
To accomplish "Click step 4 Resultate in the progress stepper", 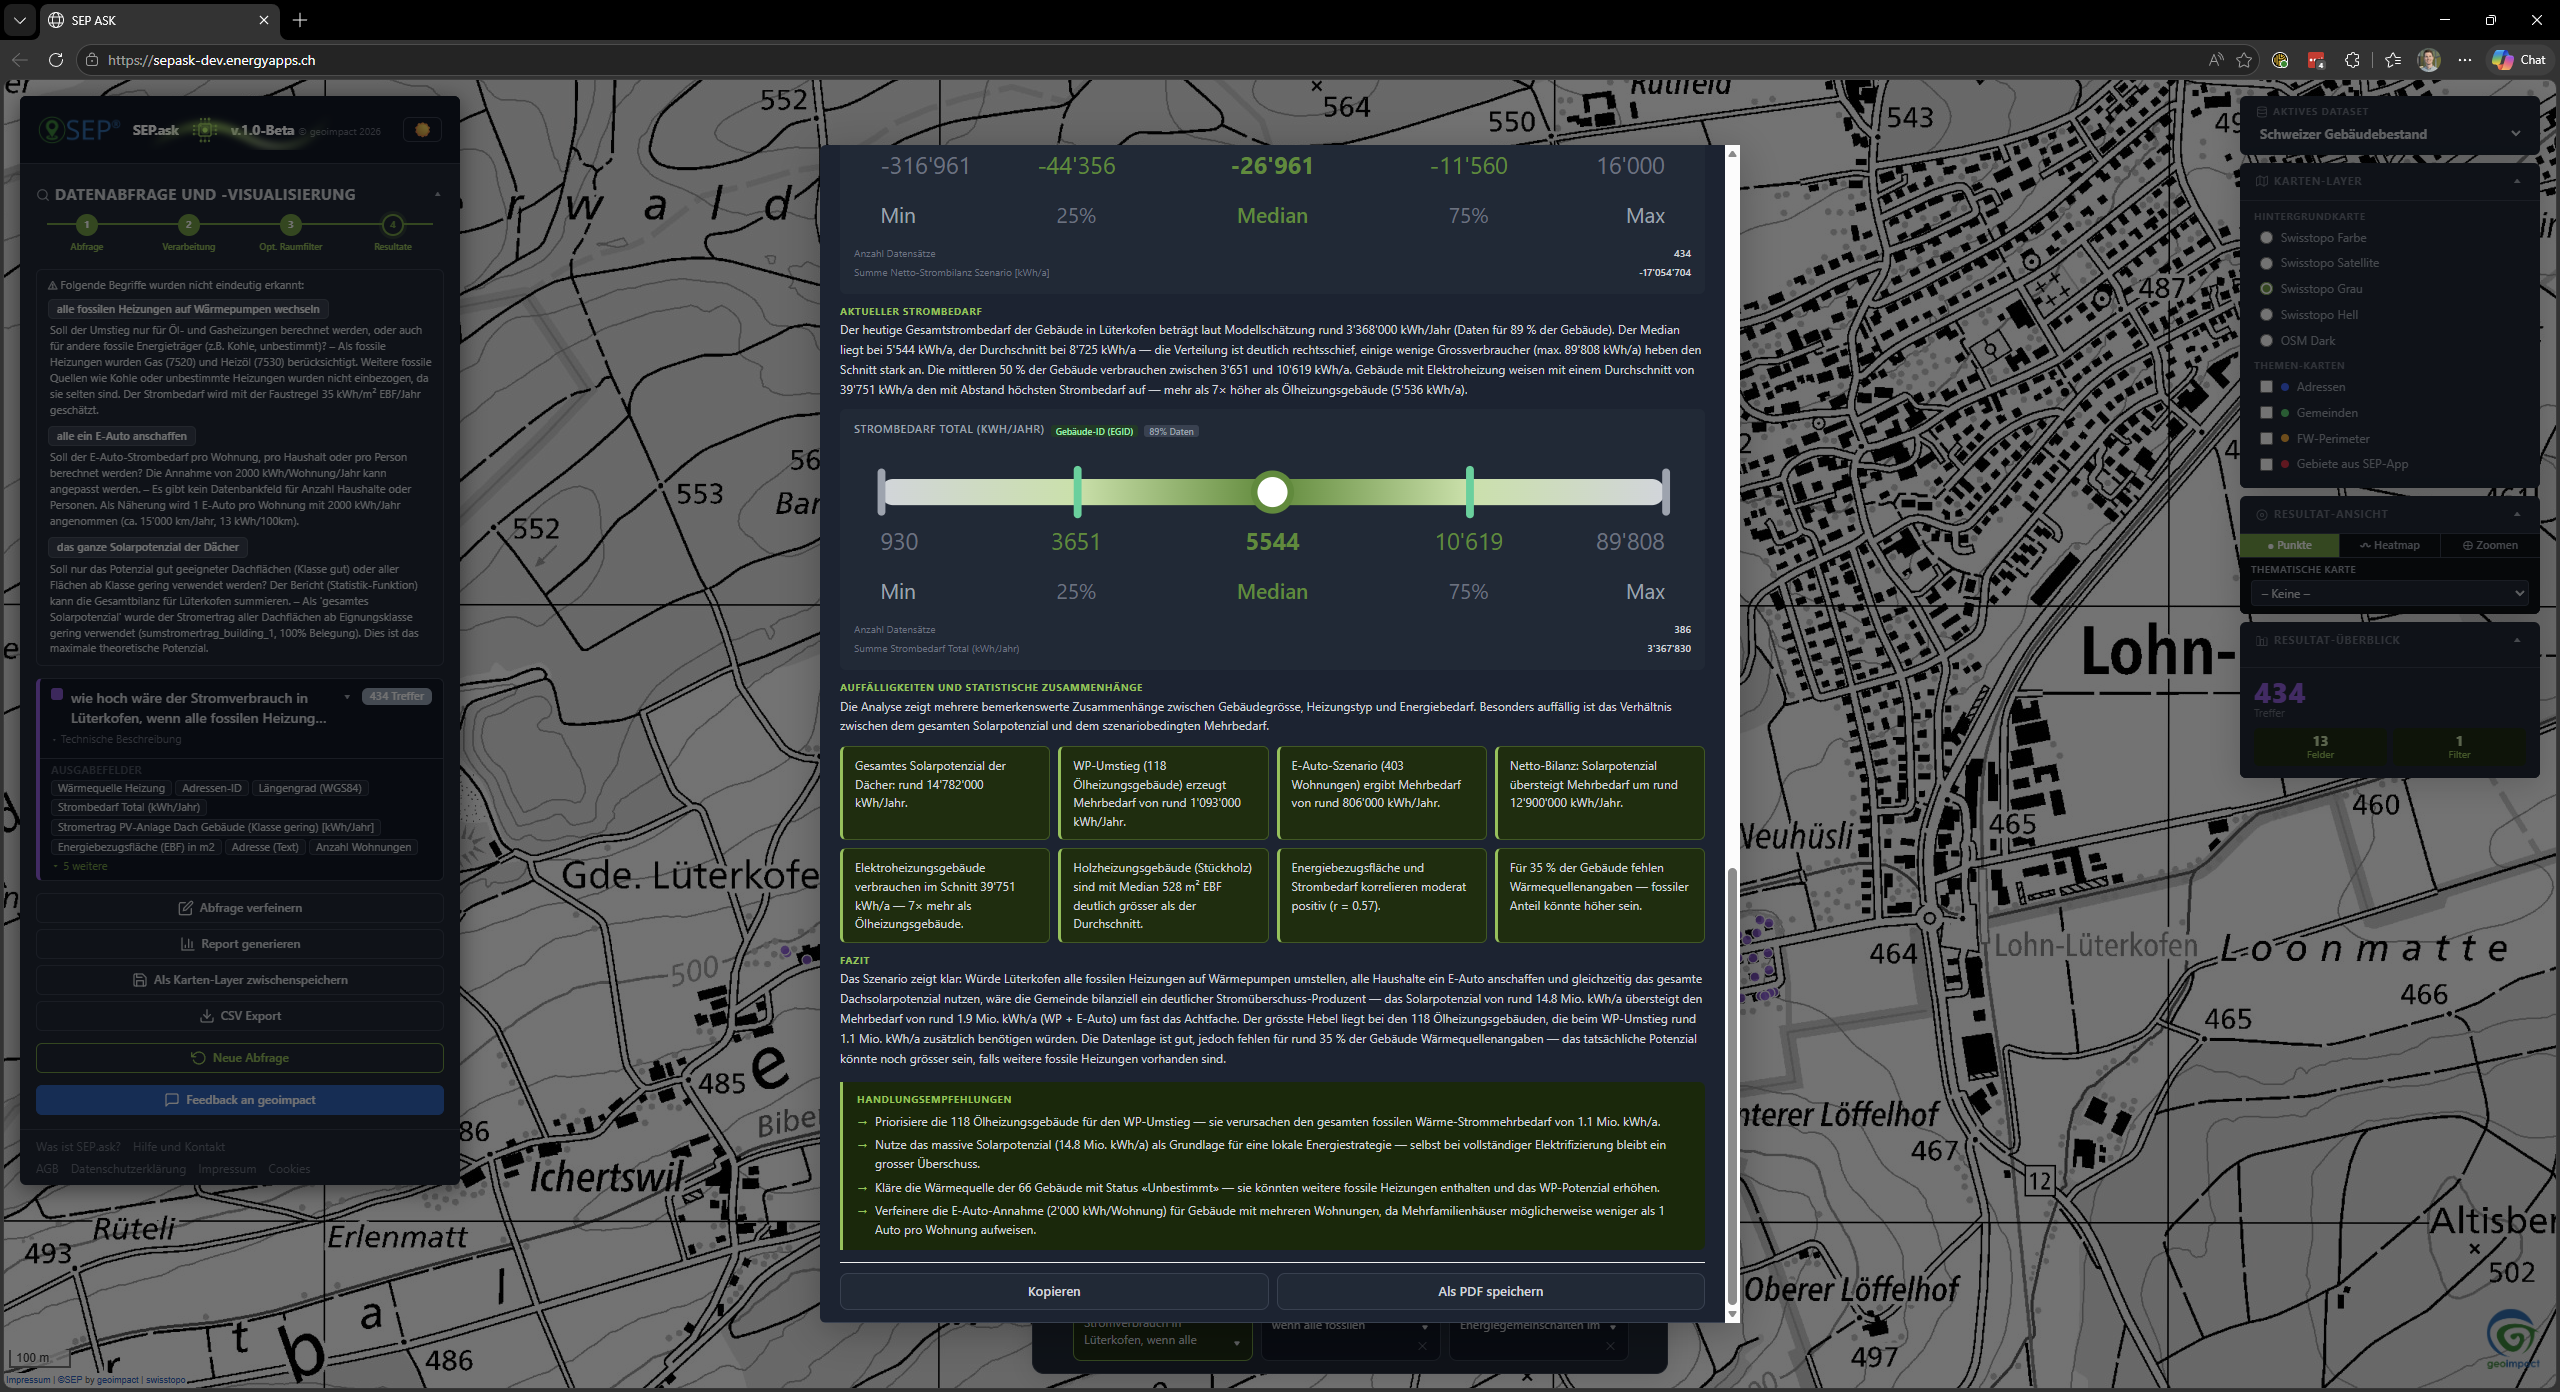I will click(393, 225).
